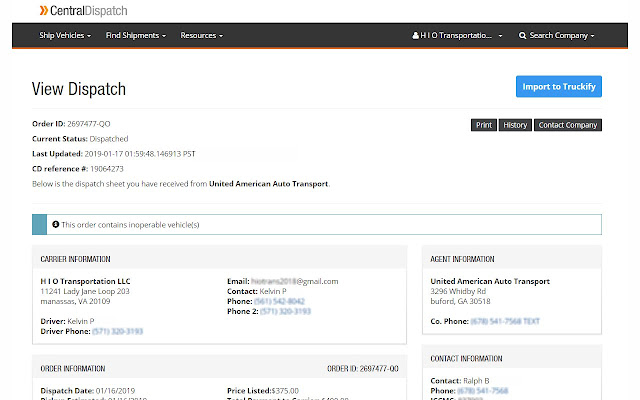Click Current Status Dispatched text
The image size is (640, 400).
(x=80, y=139)
